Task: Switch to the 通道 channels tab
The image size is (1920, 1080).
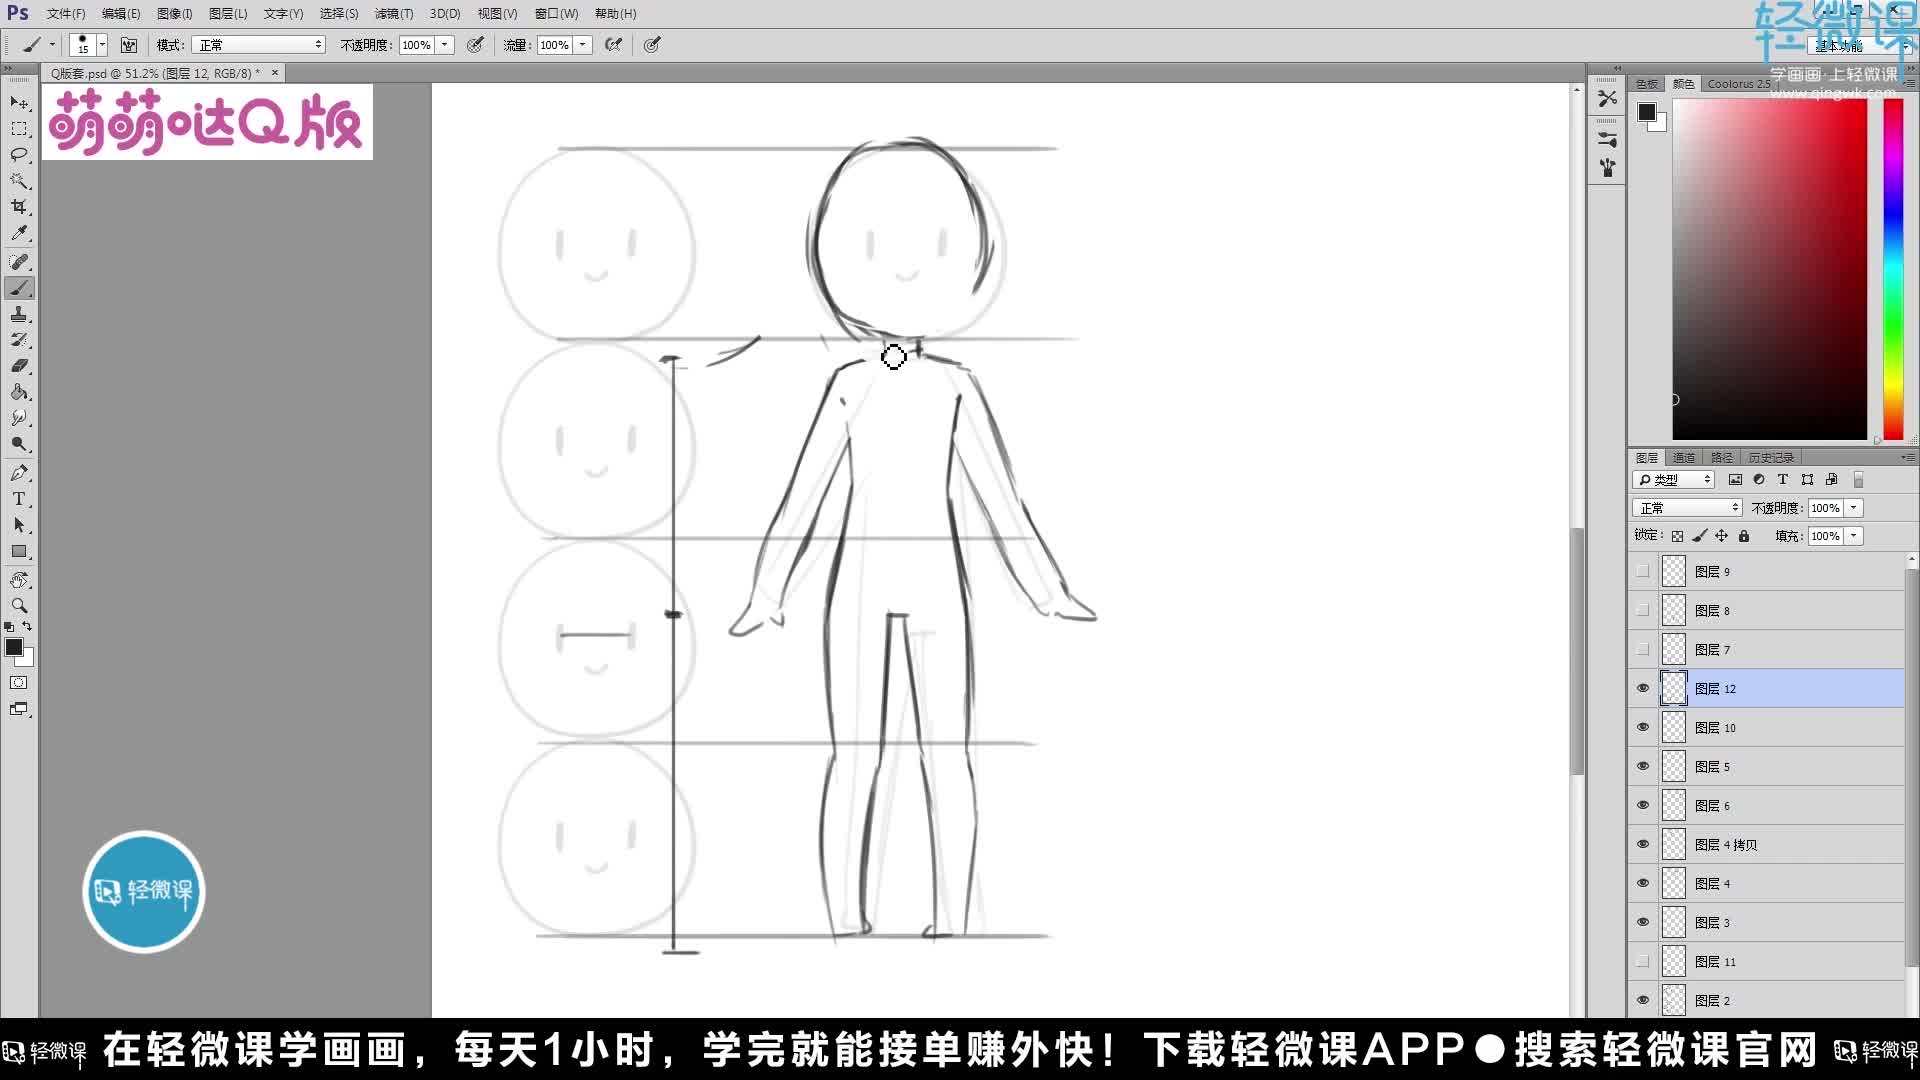Action: click(x=1683, y=457)
